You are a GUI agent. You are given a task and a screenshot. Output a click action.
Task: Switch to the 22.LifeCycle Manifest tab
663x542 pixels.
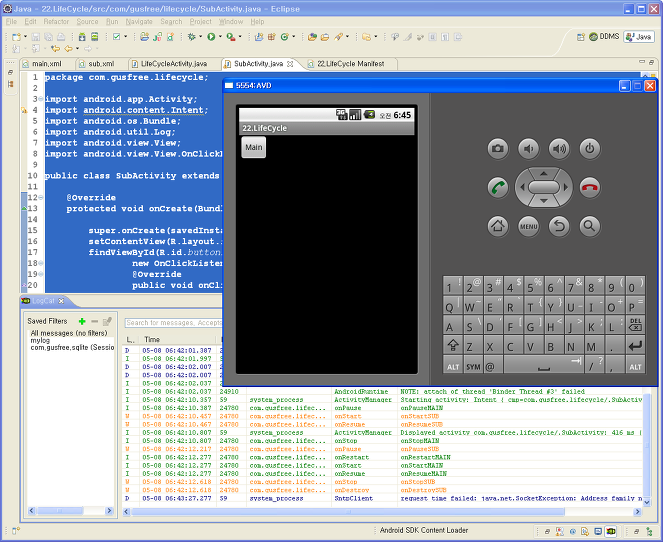coord(351,64)
